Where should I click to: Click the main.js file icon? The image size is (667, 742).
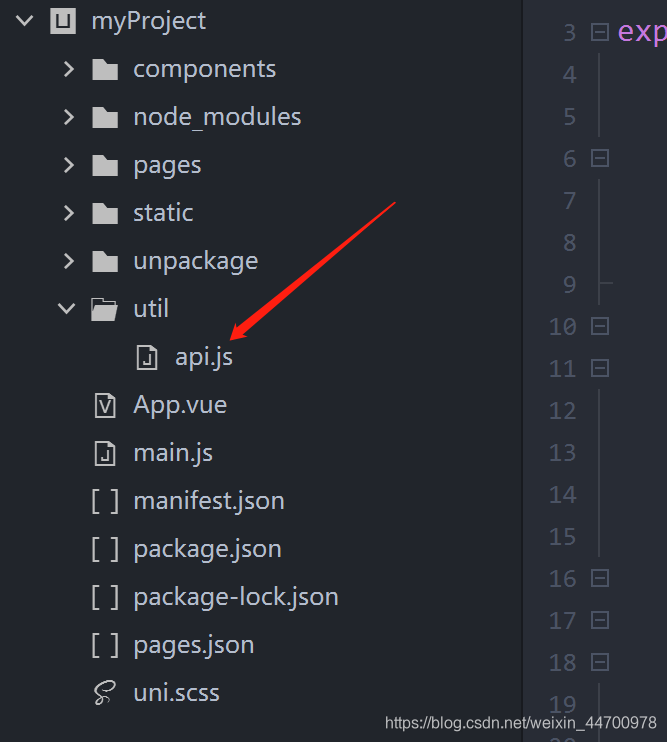pos(105,453)
